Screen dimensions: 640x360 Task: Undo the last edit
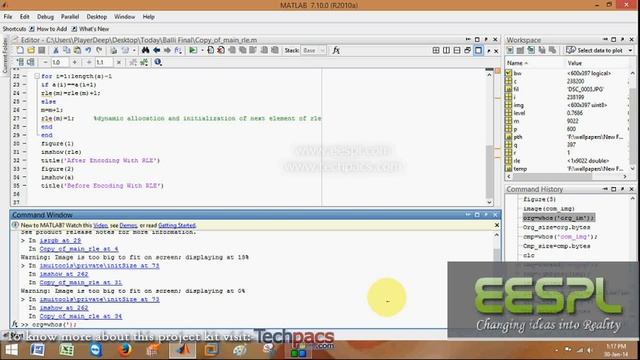[88, 50]
